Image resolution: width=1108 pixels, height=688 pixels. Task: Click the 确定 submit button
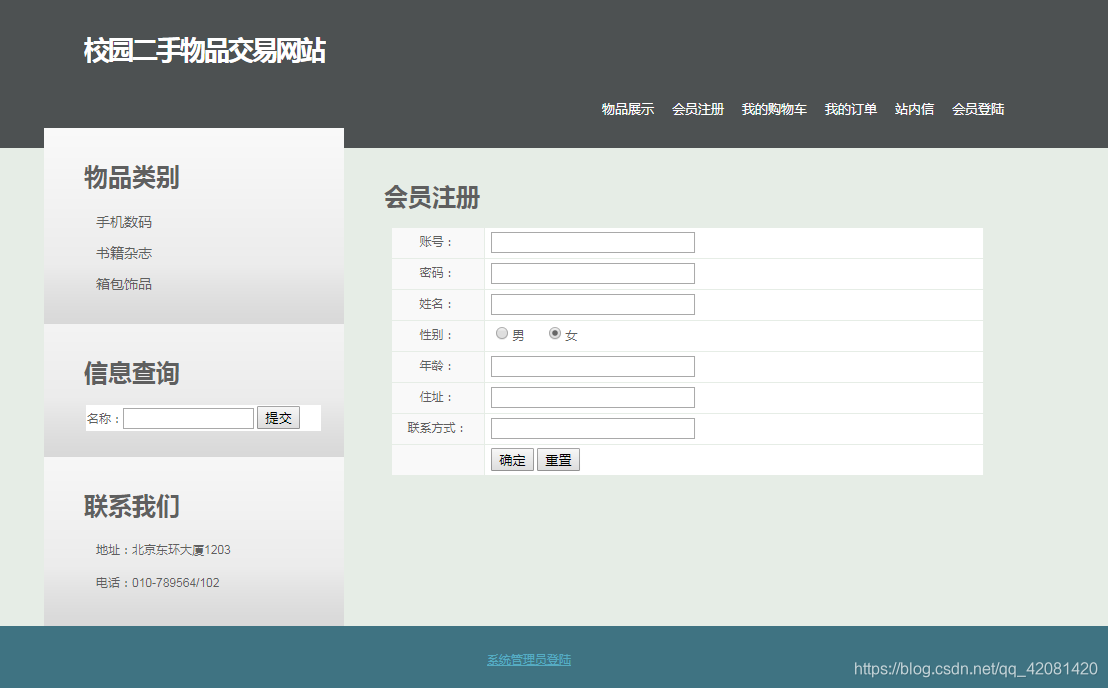click(511, 459)
